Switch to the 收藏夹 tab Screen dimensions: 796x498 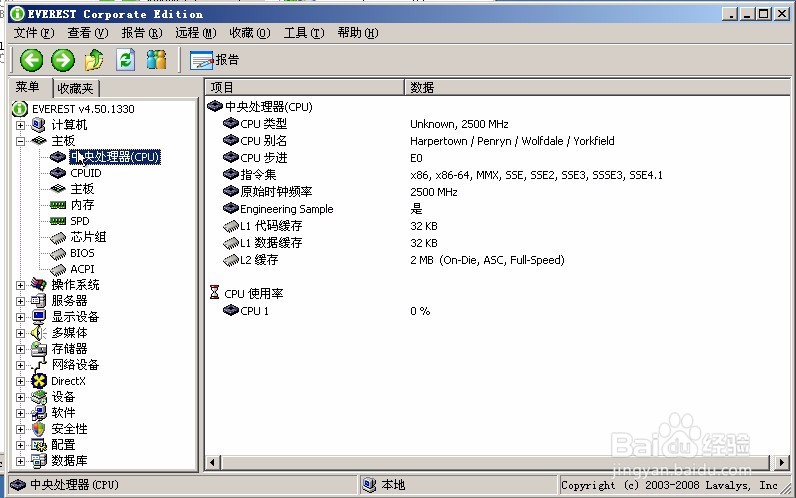coord(76,88)
